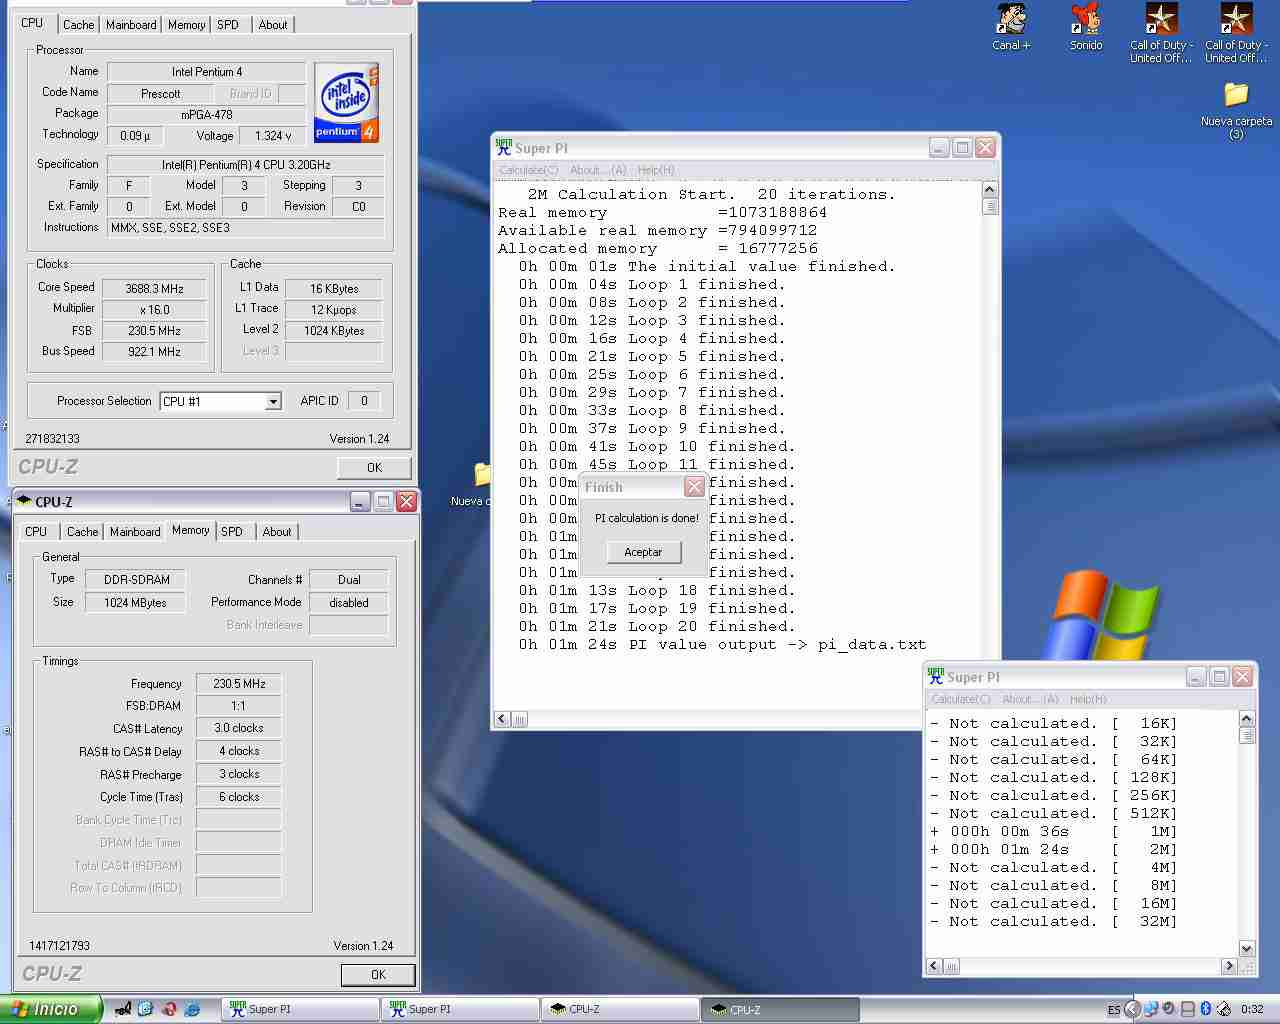Click scroll-up arrow in the 2M calculation Super PI window
The height and width of the screenshot is (1024, 1280).
pos(990,190)
